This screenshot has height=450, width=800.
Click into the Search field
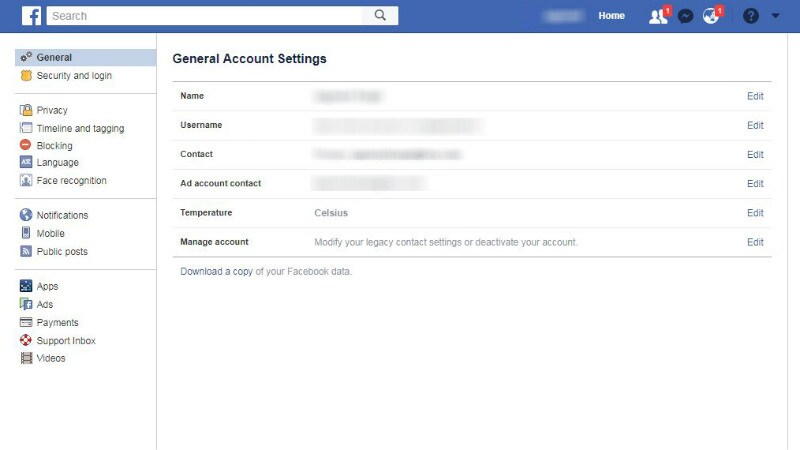click(205, 16)
